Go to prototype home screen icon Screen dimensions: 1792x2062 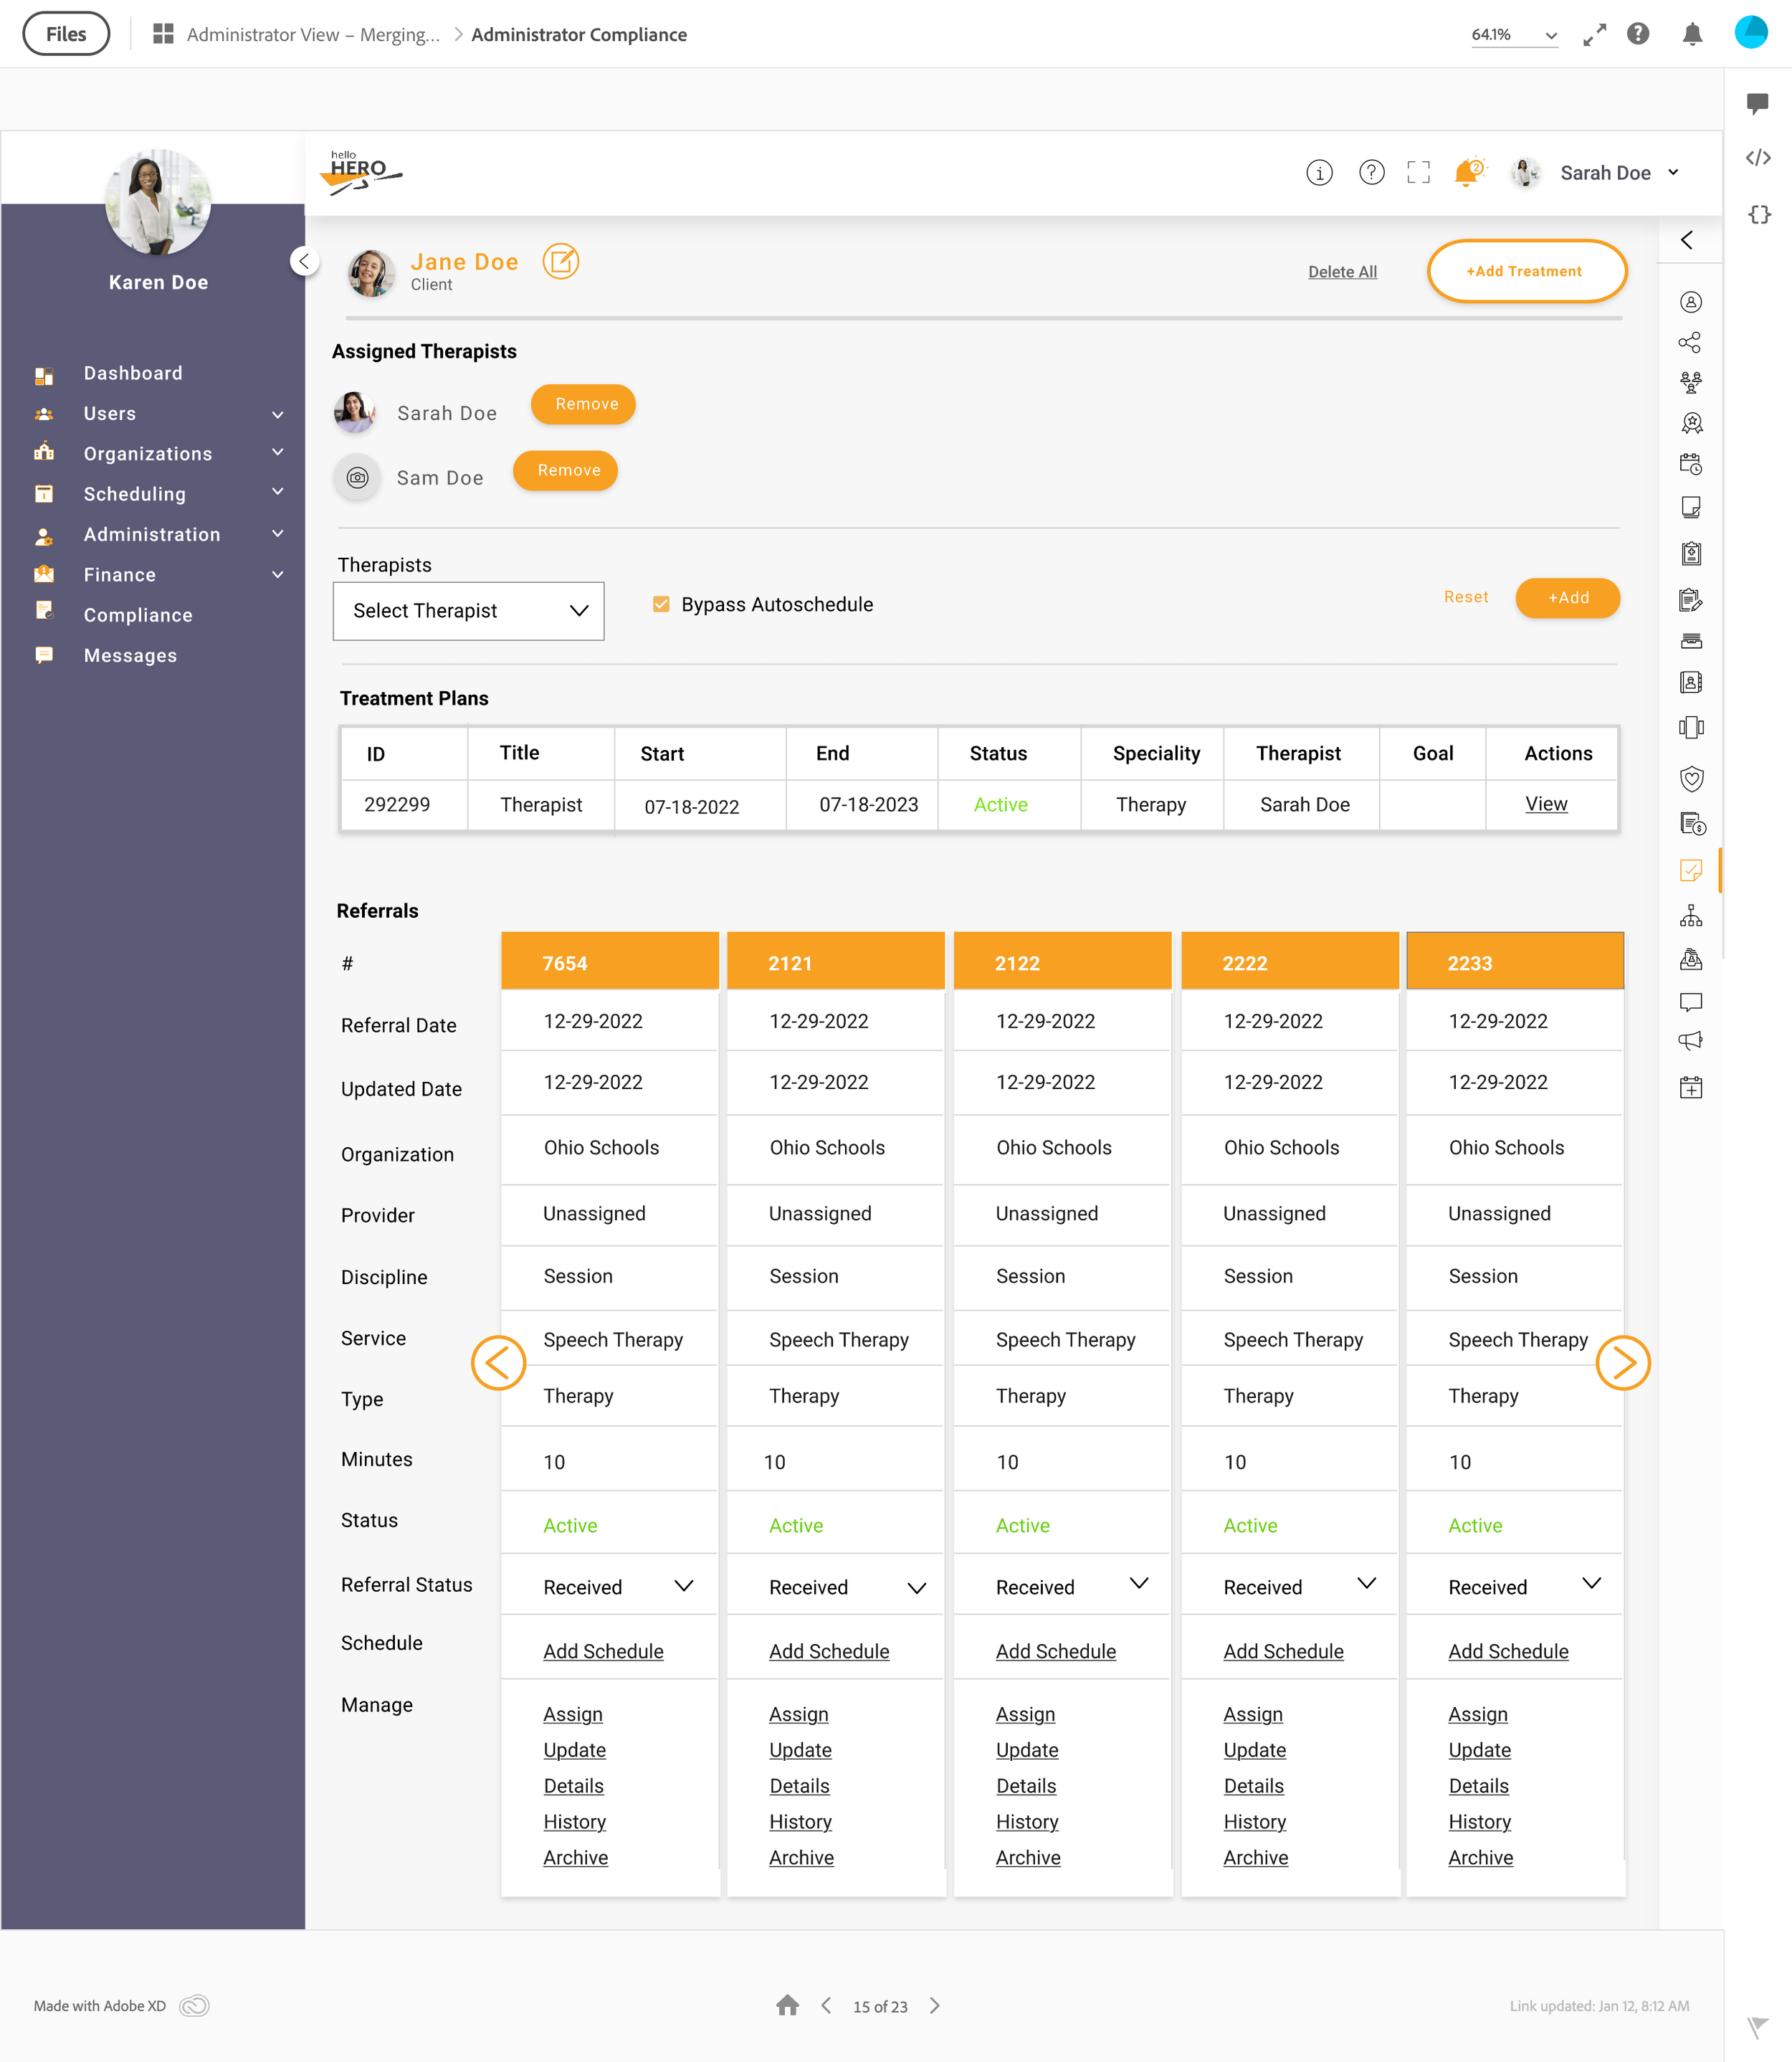tap(787, 2005)
